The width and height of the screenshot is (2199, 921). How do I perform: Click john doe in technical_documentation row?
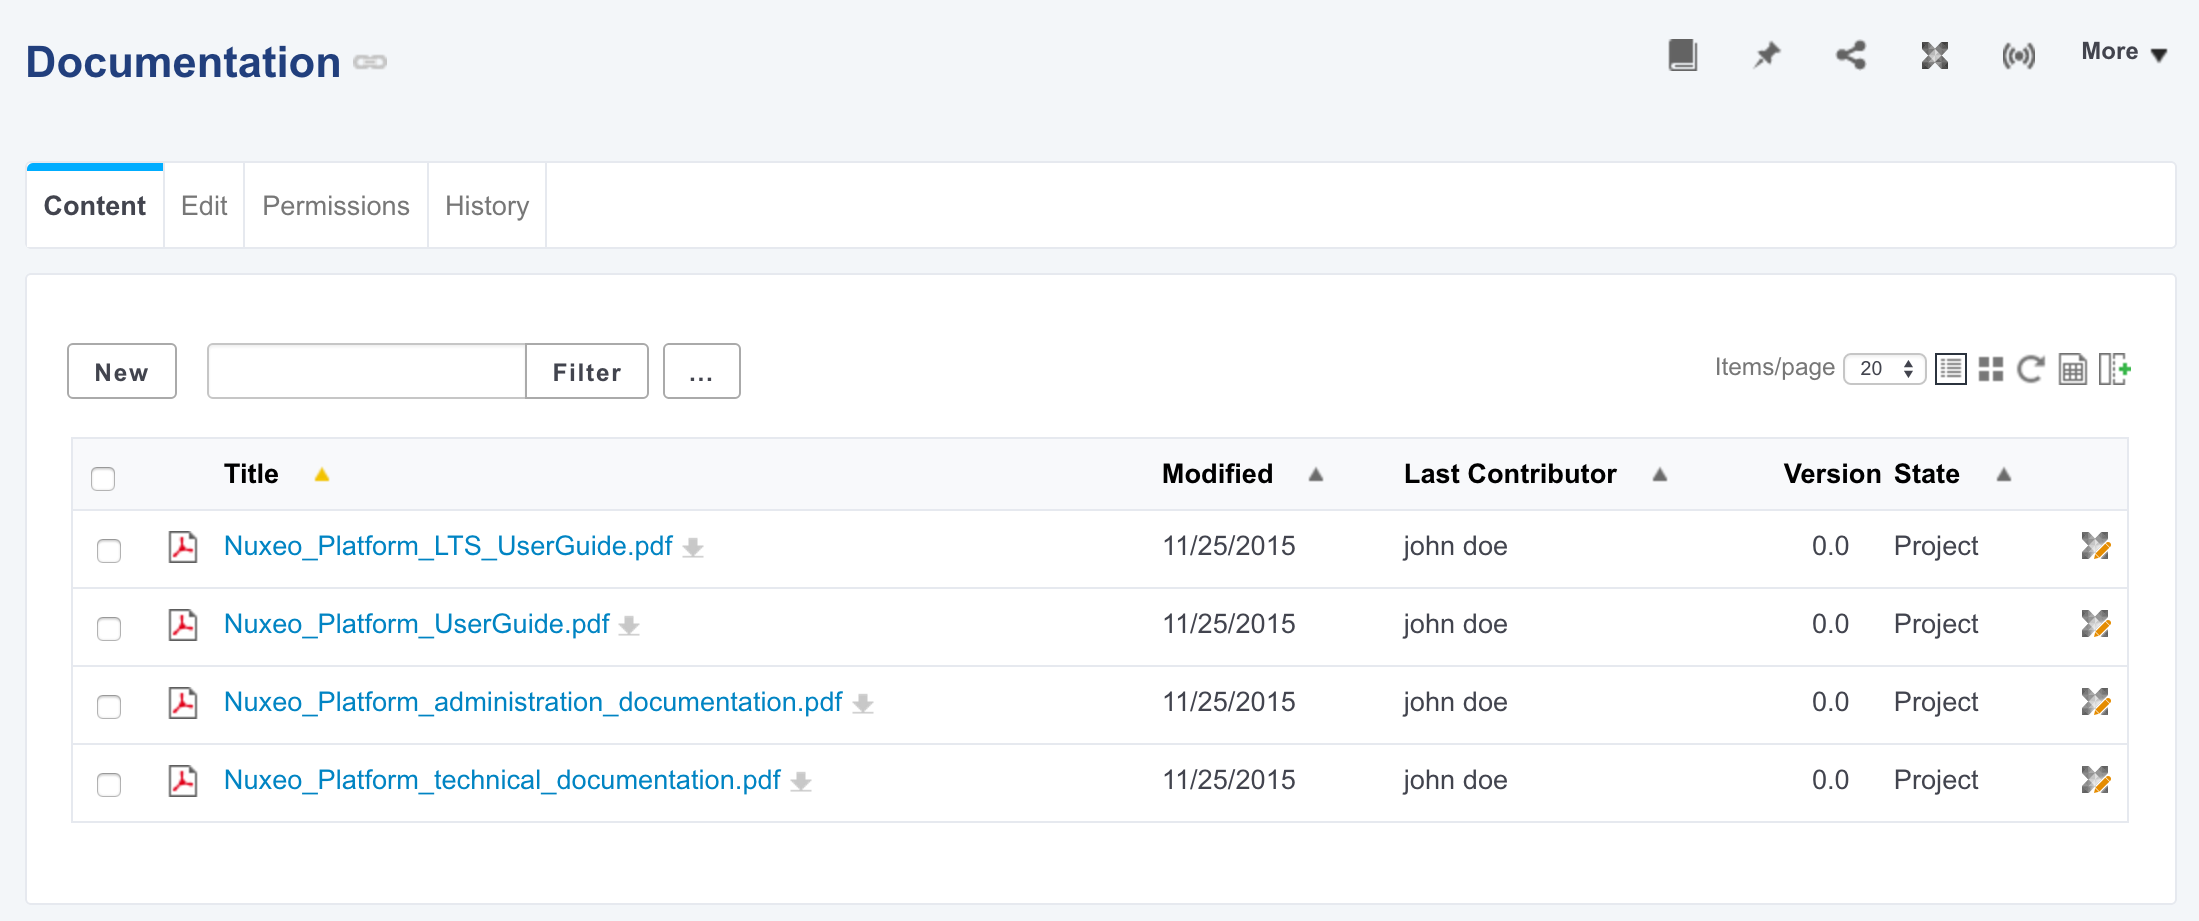1455,780
